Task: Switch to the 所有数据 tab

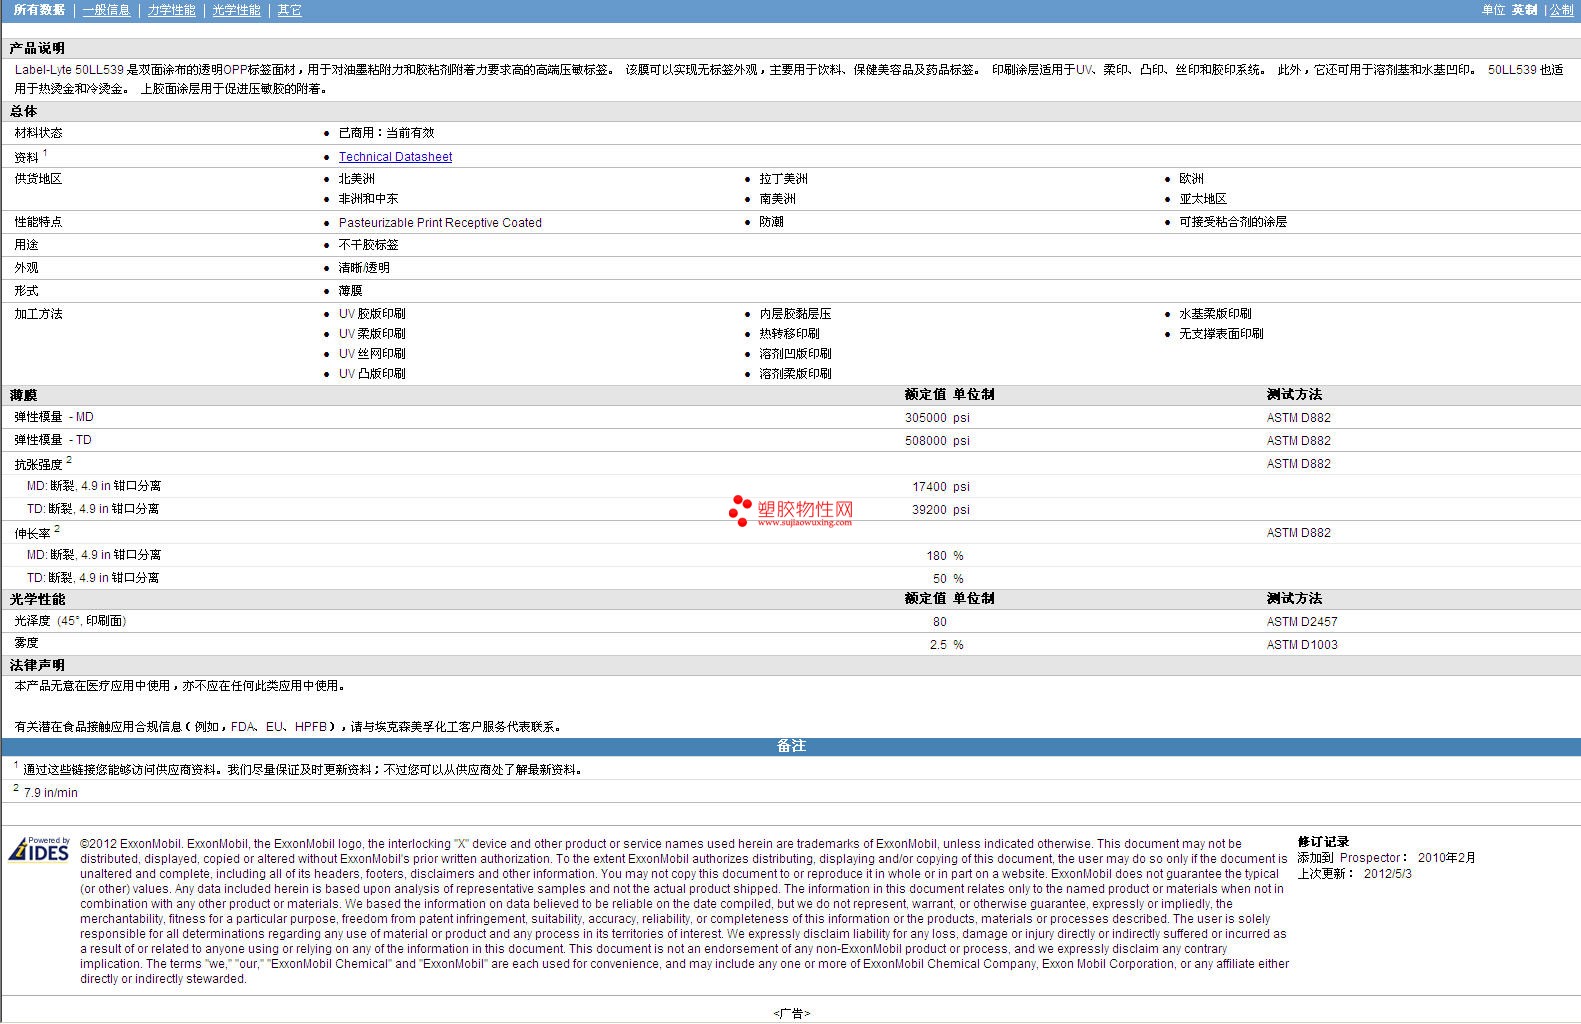Action: 39,10
